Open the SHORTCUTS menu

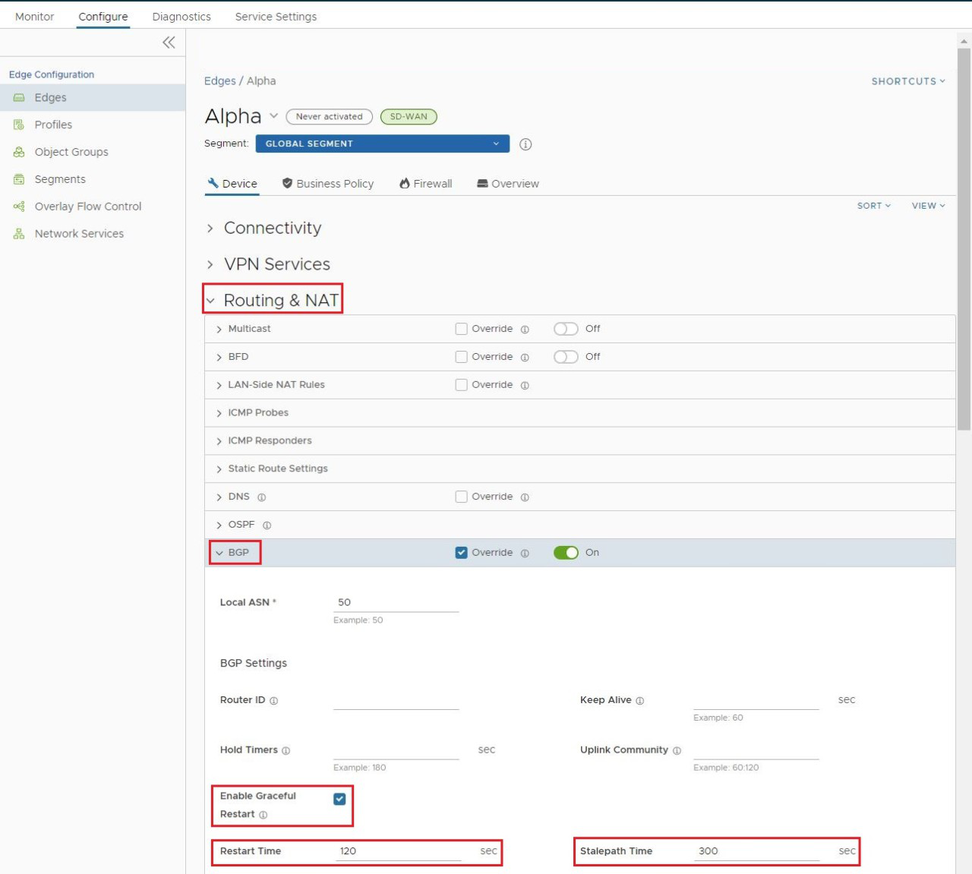click(x=906, y=81)
